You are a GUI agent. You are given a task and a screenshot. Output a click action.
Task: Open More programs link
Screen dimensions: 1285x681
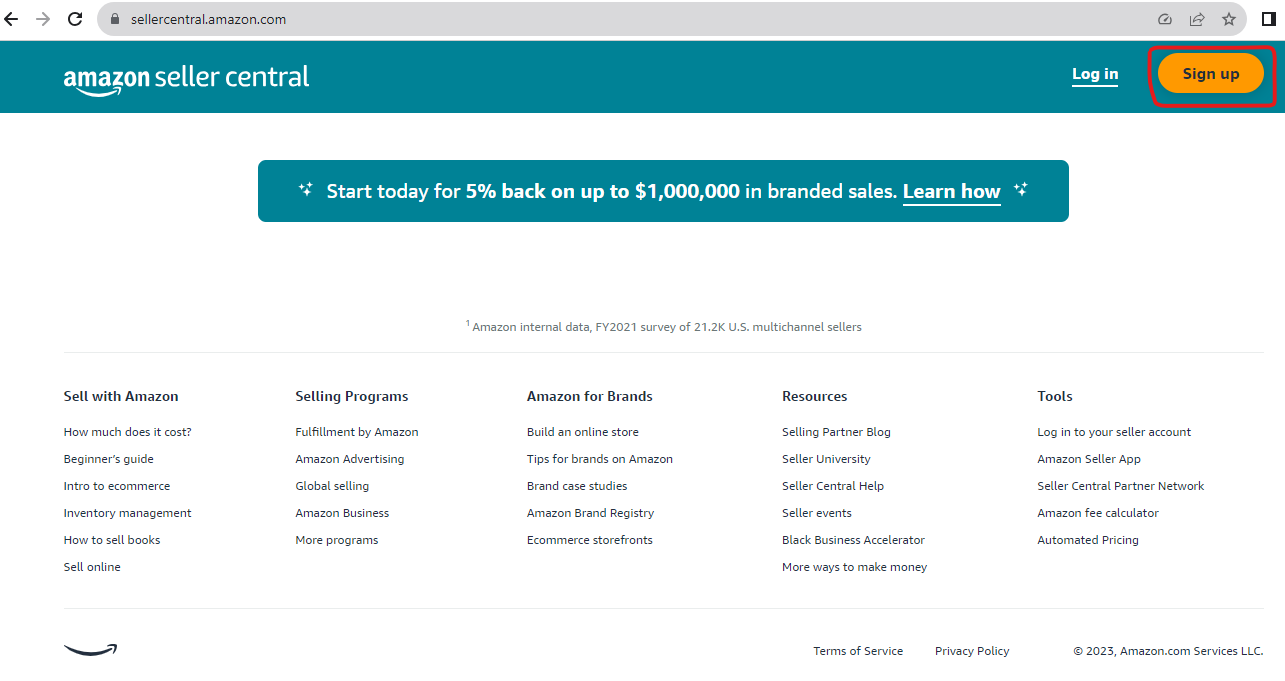(x=337, y=540)
